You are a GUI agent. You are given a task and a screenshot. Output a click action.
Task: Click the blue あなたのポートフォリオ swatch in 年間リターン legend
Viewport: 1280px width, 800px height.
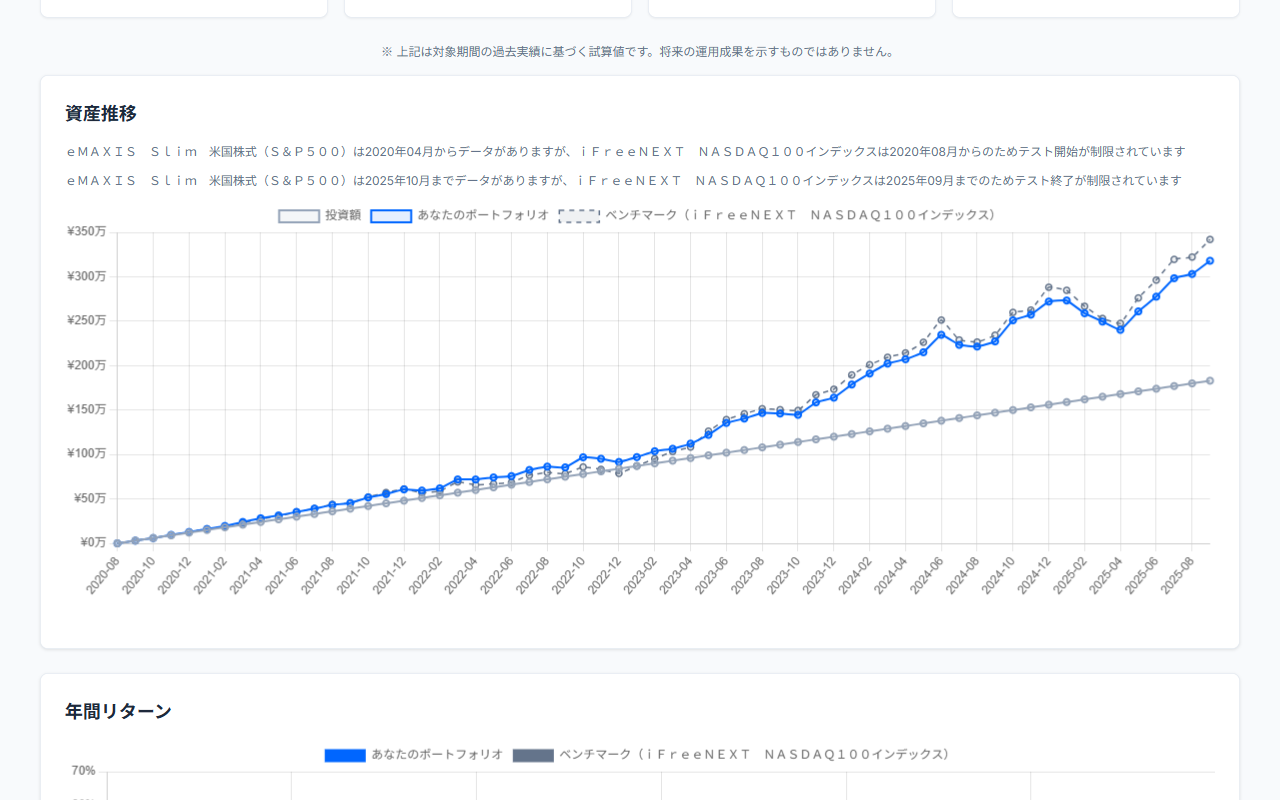(x=344, y=755)
